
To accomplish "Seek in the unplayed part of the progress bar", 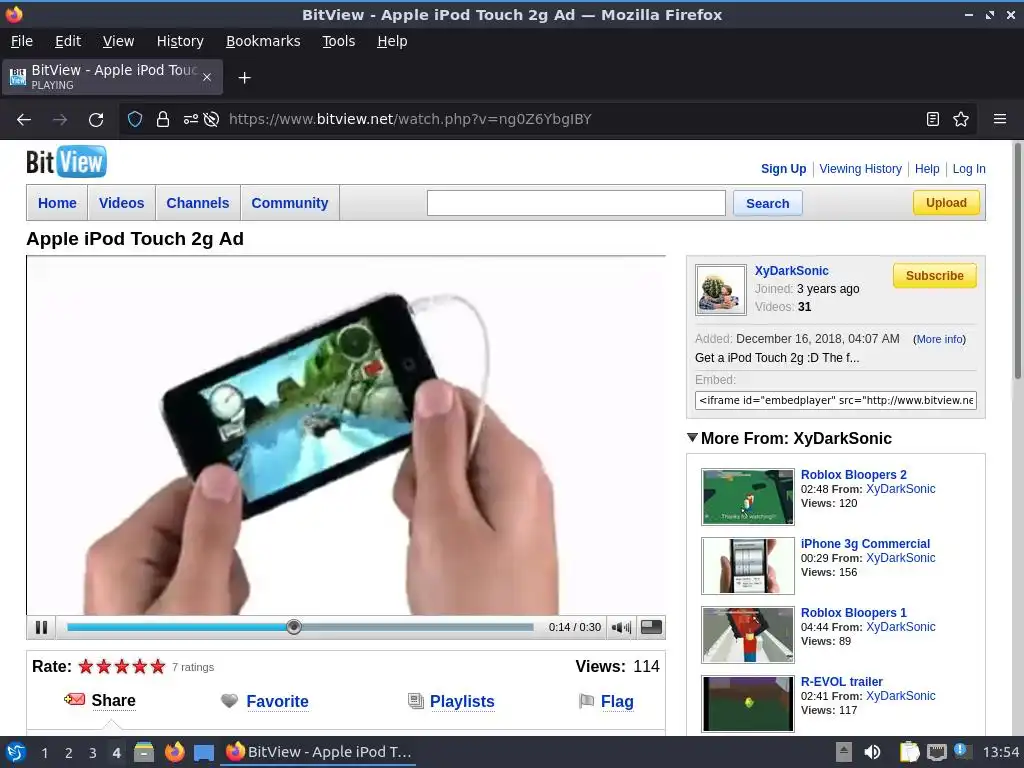I will click(x=418, y=627).
